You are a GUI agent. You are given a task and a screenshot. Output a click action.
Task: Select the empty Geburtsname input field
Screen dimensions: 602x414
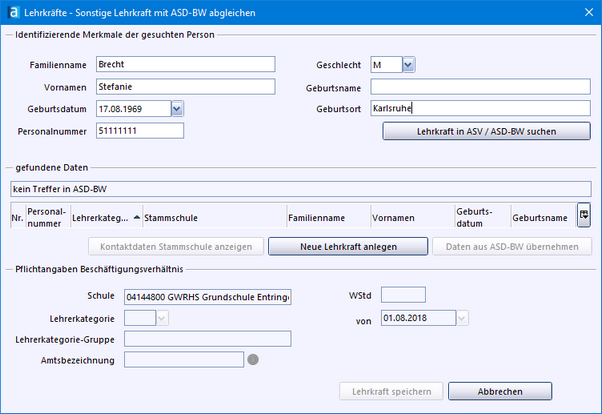pyautogui.click(x=481, y=87)
